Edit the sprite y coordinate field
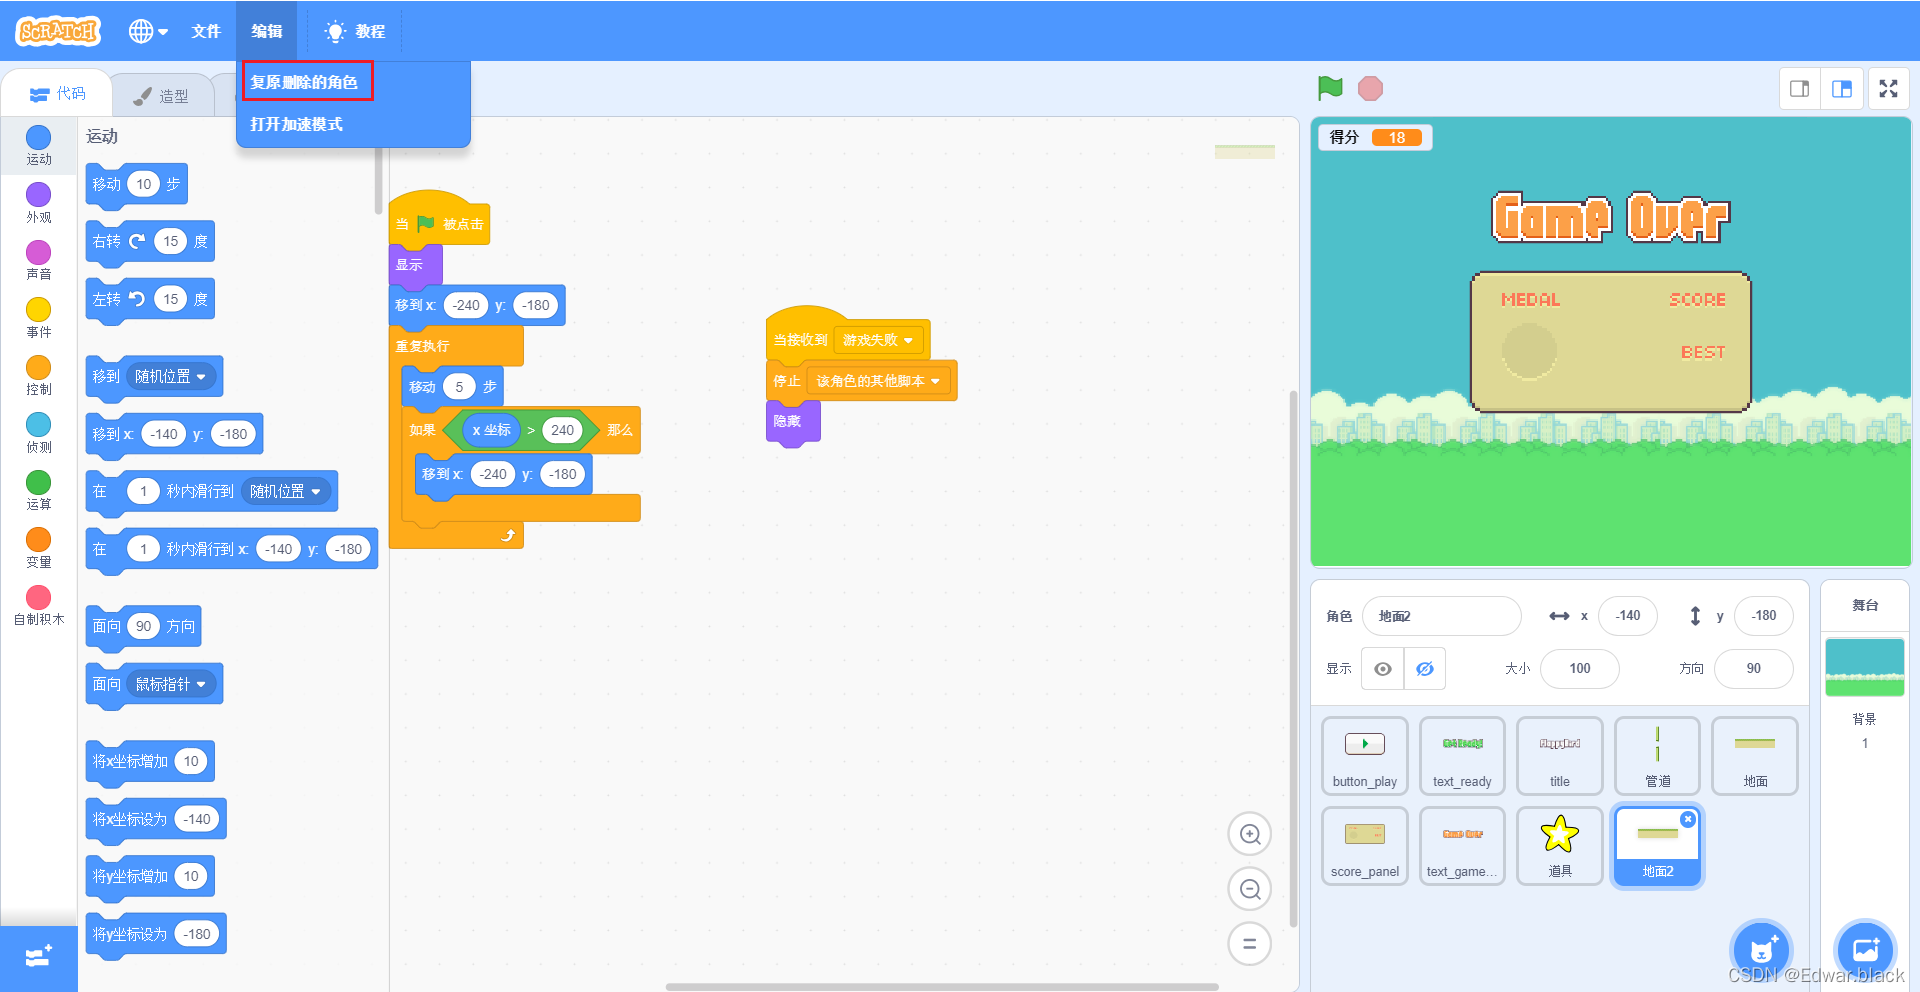1920x992 pixels. (x=1764, y=616)
